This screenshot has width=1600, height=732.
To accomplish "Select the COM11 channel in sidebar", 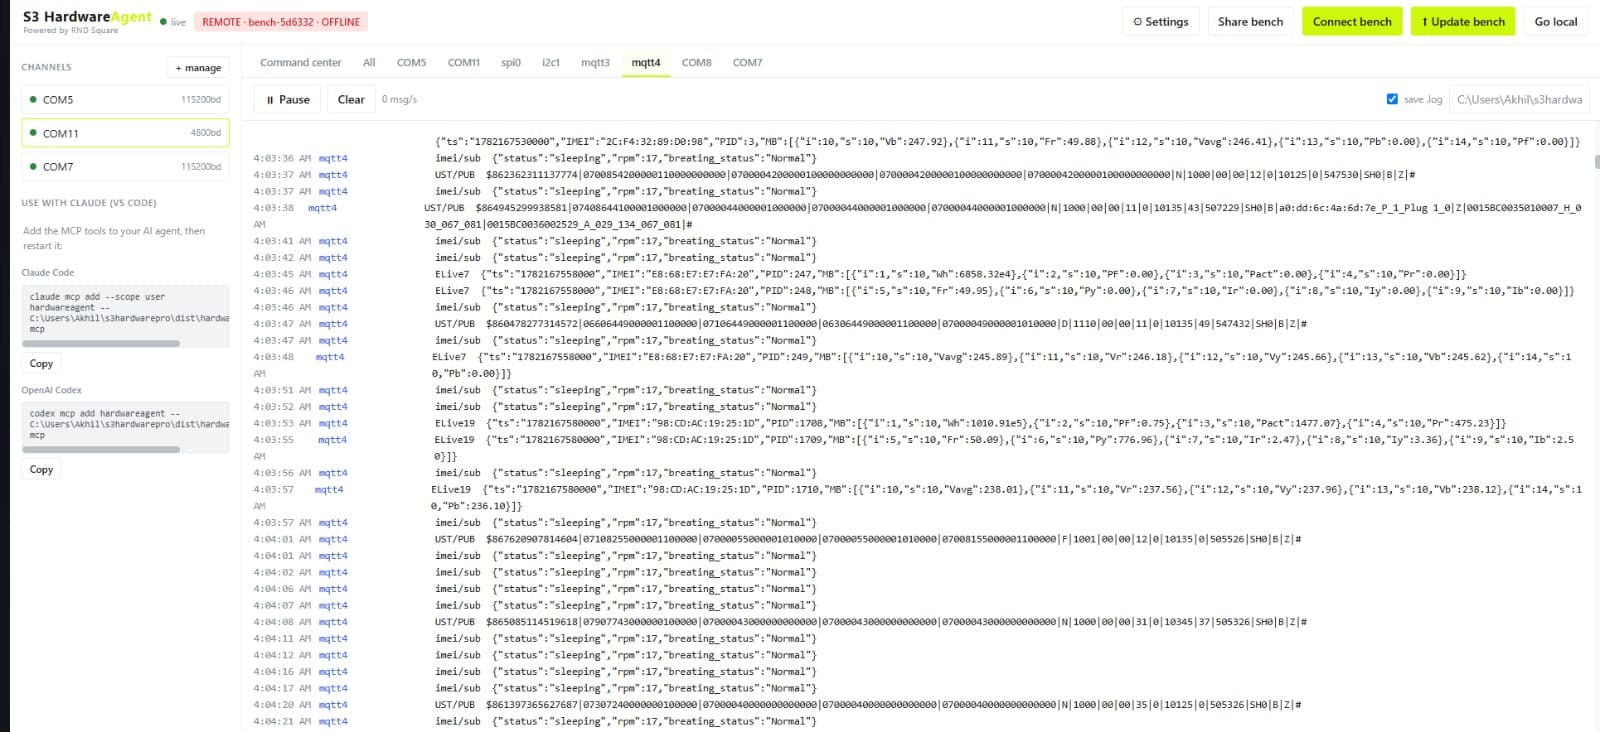I will (x=125, y=133).
